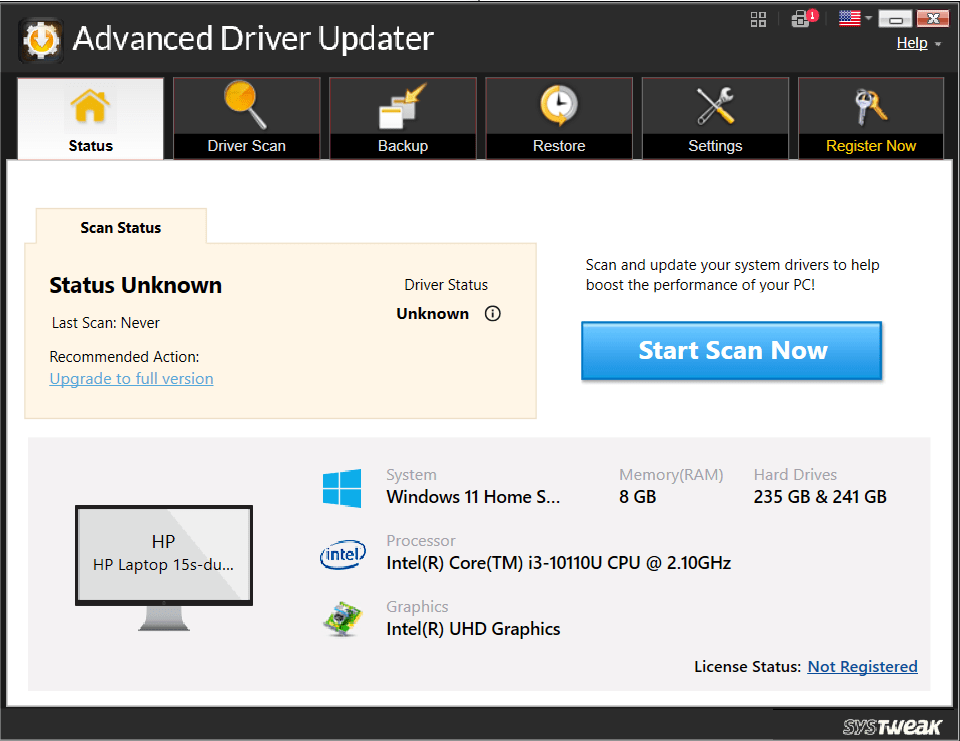Select the Scan Status panel tab
The image size is (960, 741).
pos(121,227)
